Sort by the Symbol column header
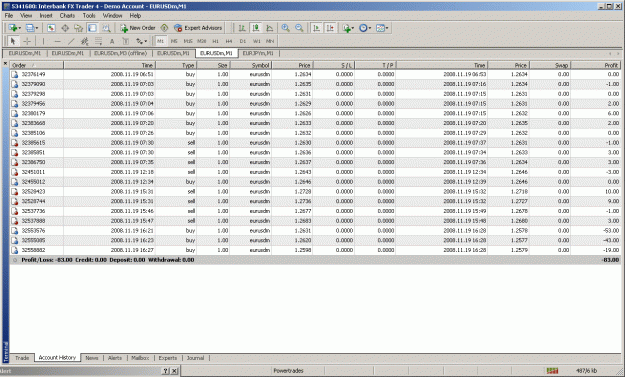 tap(251, 65)
